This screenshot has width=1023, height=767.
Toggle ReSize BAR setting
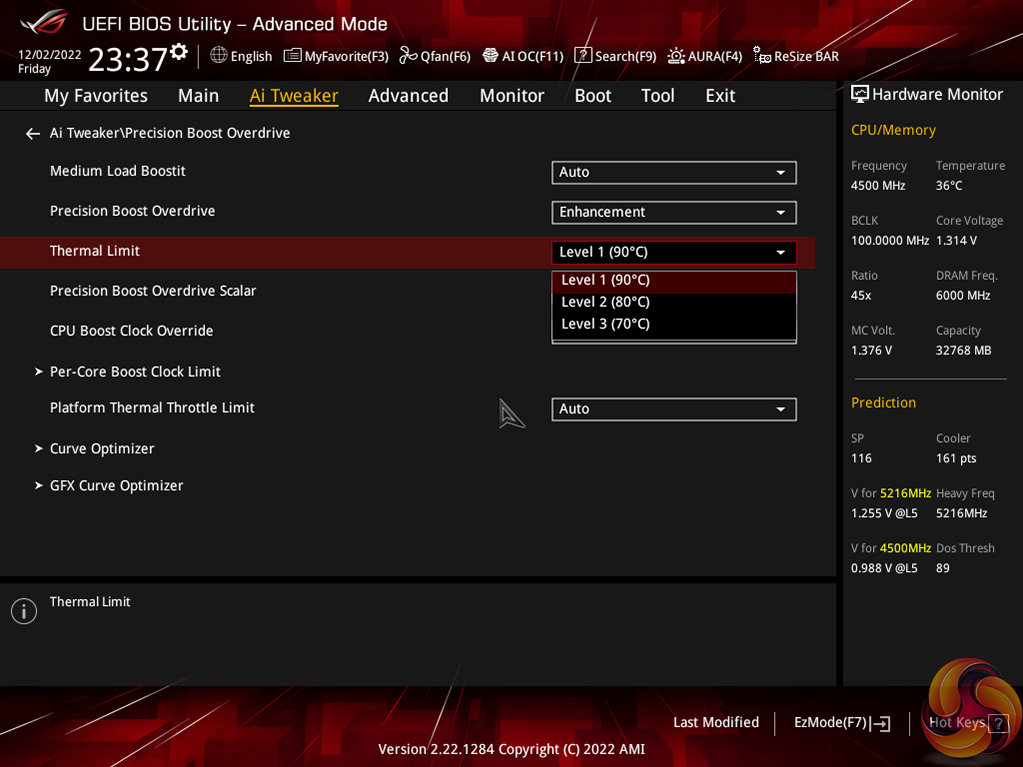click(x=796, y=56)
